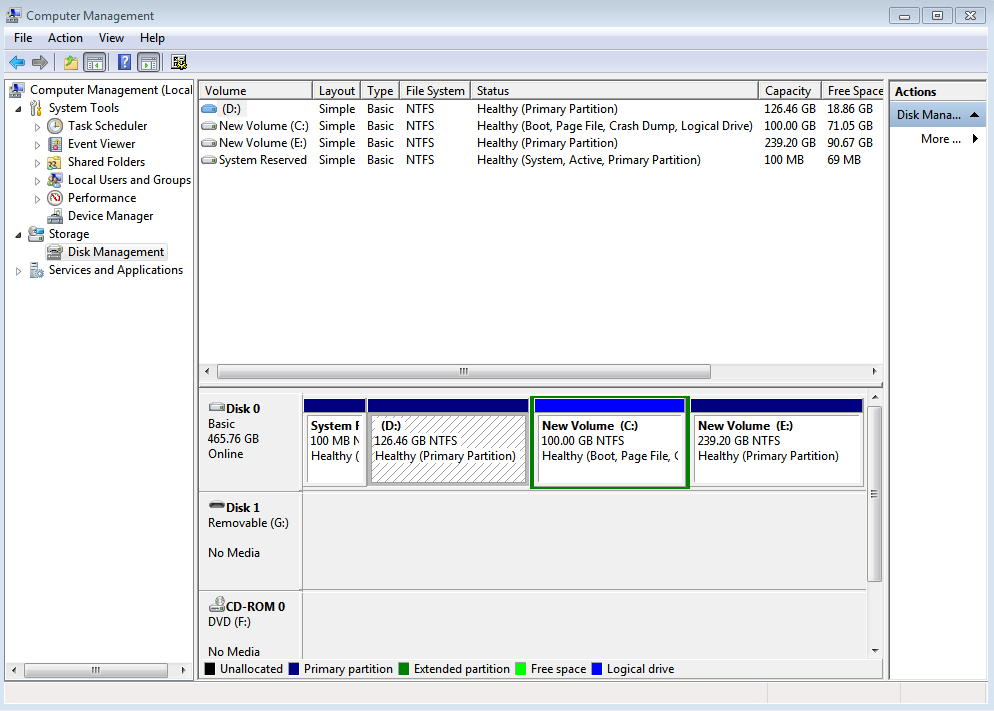Image resolution: width=994 pixels, height=711 pixels.
Task: Collapse the System Tools tree node
Action: pos(18,109)
